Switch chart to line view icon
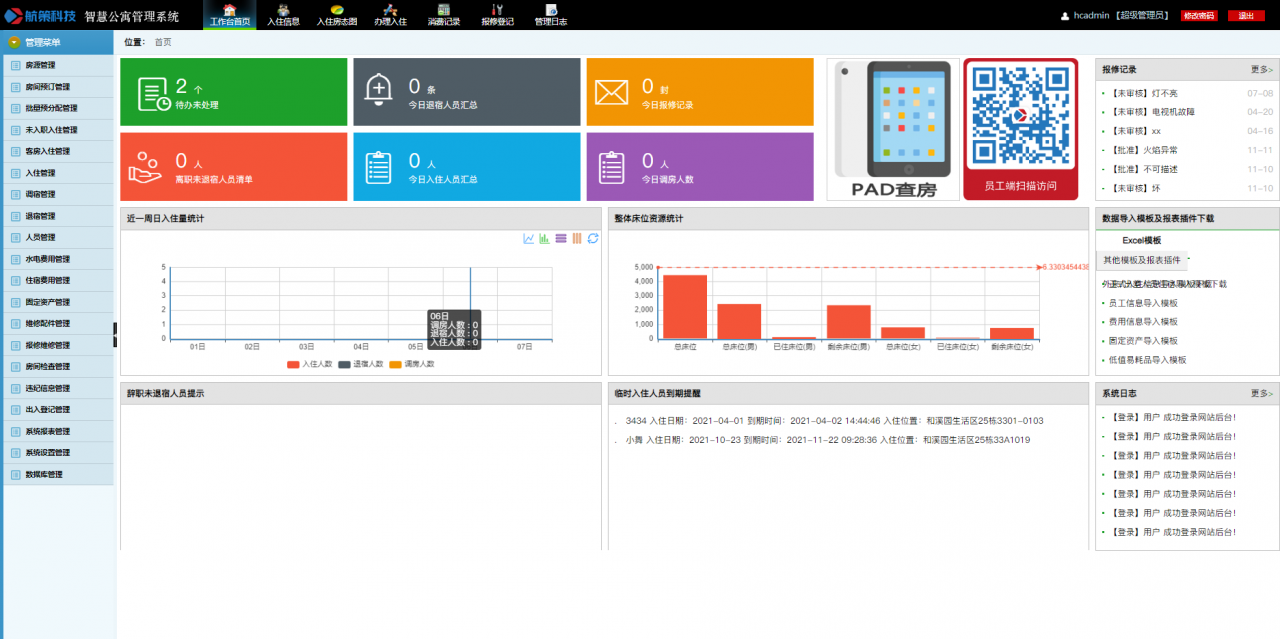1280x639 pixels. [529, 238]
